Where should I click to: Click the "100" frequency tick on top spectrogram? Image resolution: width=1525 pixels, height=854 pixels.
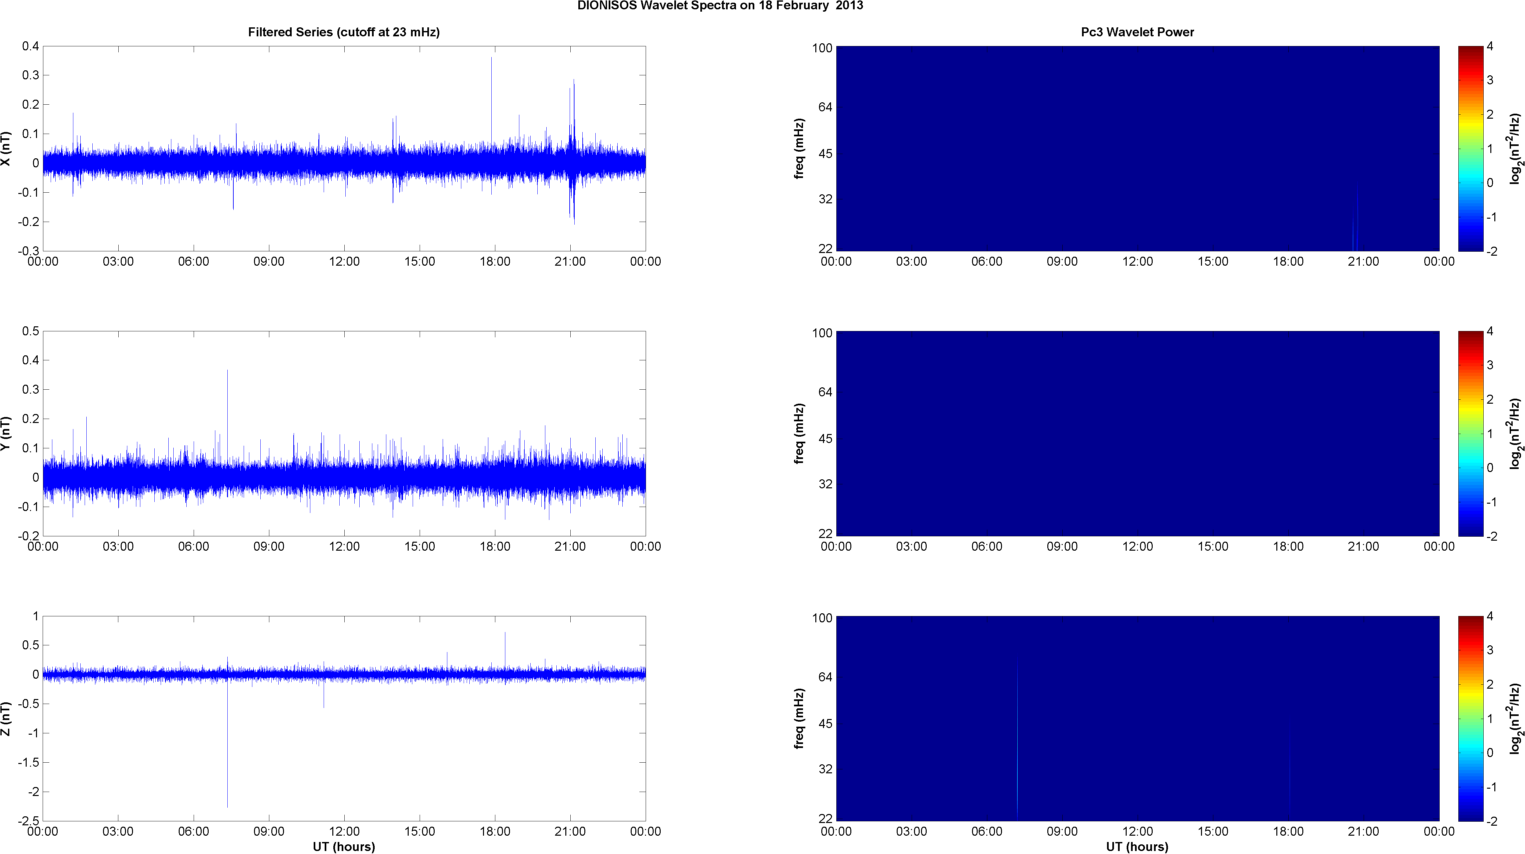point(822,48)
